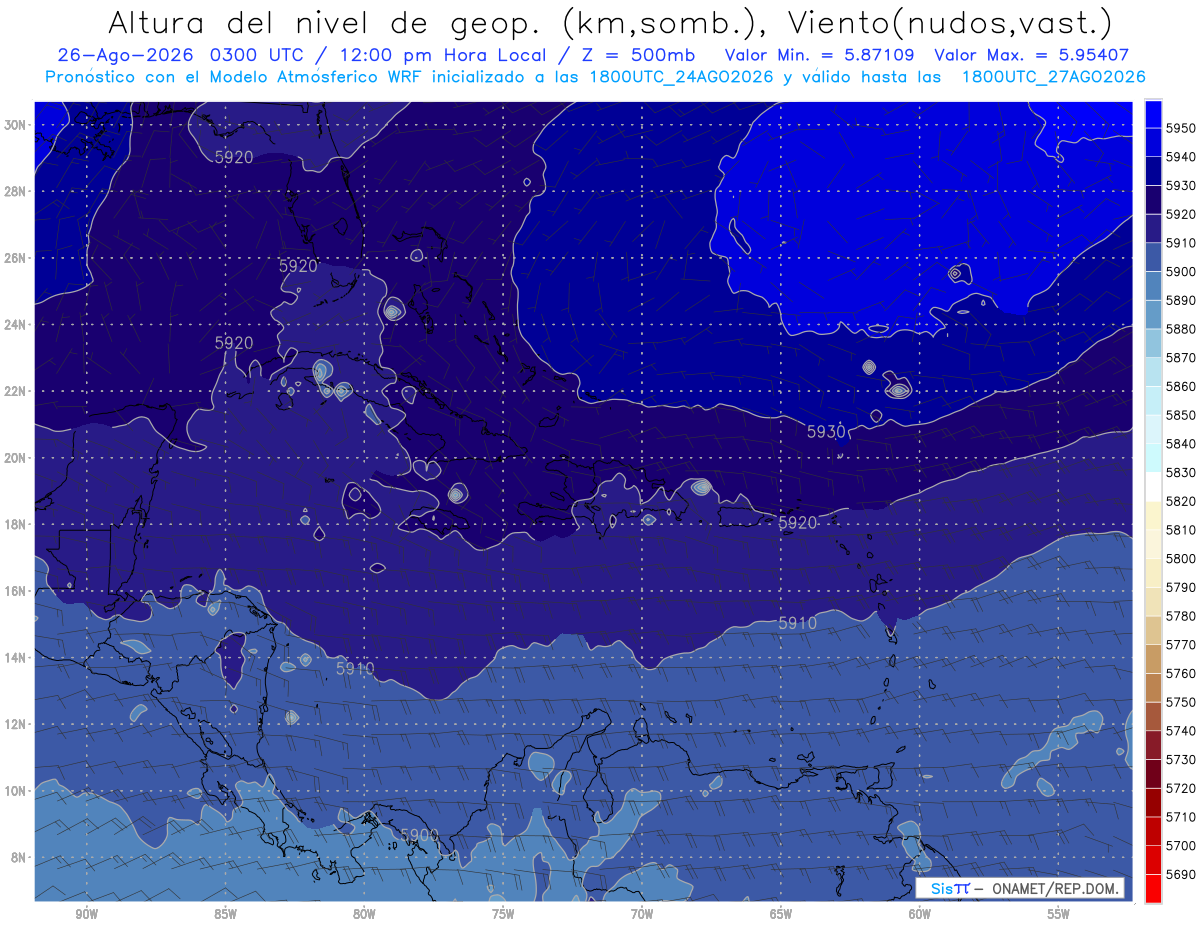Image resolution: width=1200 pixels, height=927 pixels.
Task: Click the 5830 colorbar label
Action: point(1181,472)
